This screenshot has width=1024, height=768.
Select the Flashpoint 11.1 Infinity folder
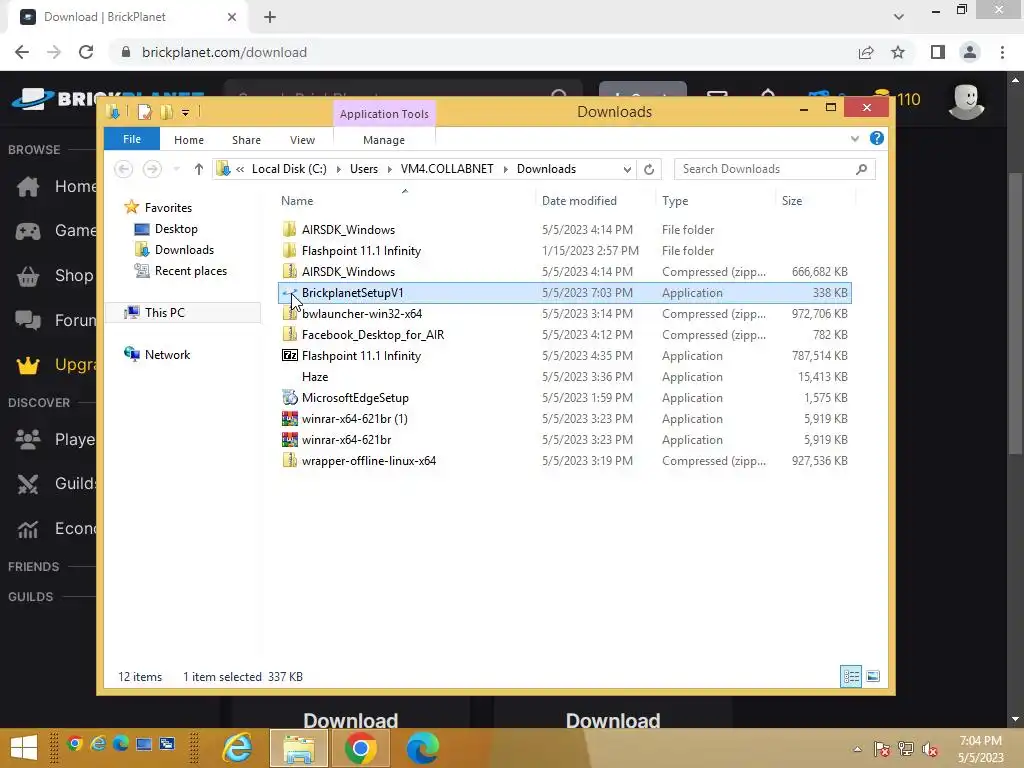click(361, 251)
